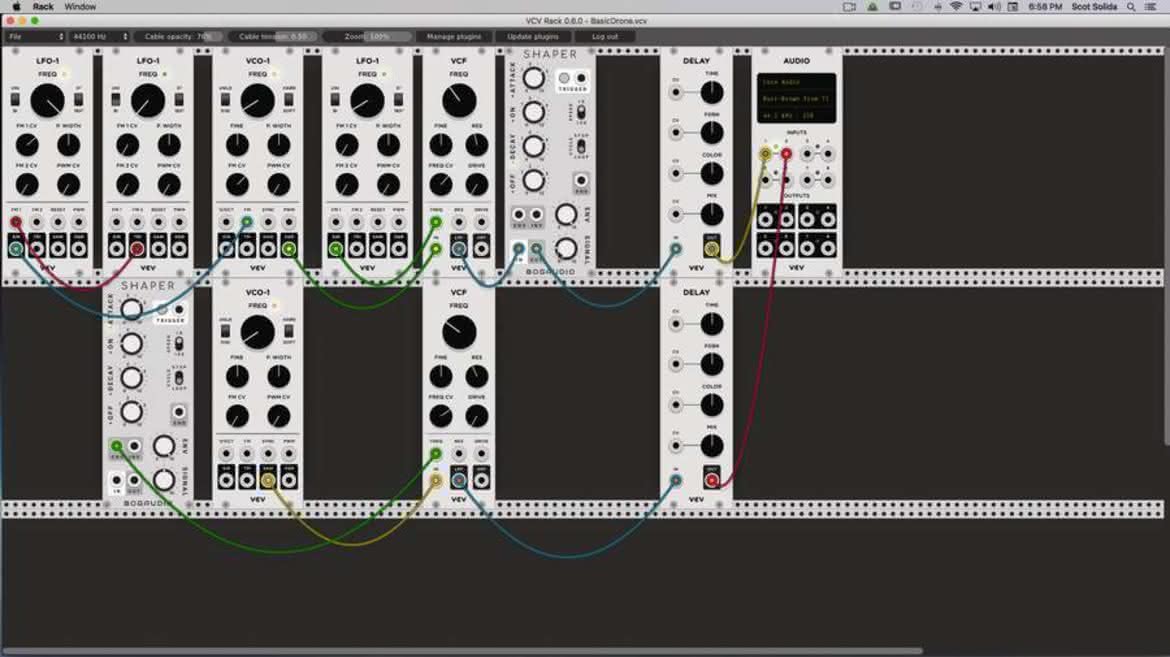Click the Zoom slider in the toolbar
Screen dimensions: 1170x657
[367, 36]
